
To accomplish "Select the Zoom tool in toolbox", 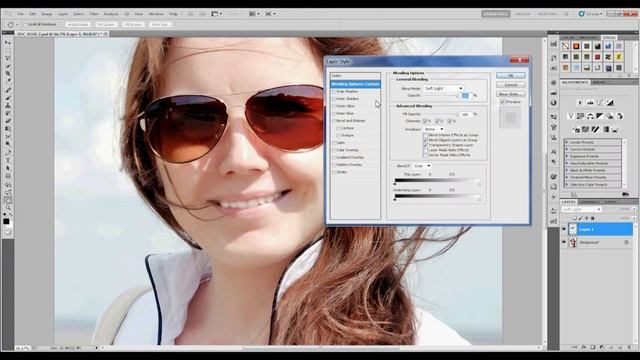I will [8, 208].
